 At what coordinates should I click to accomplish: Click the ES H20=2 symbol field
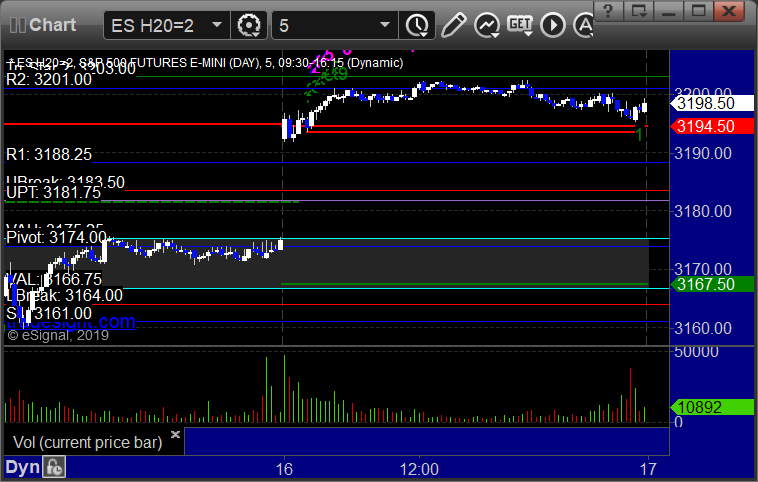click(158, 26)
